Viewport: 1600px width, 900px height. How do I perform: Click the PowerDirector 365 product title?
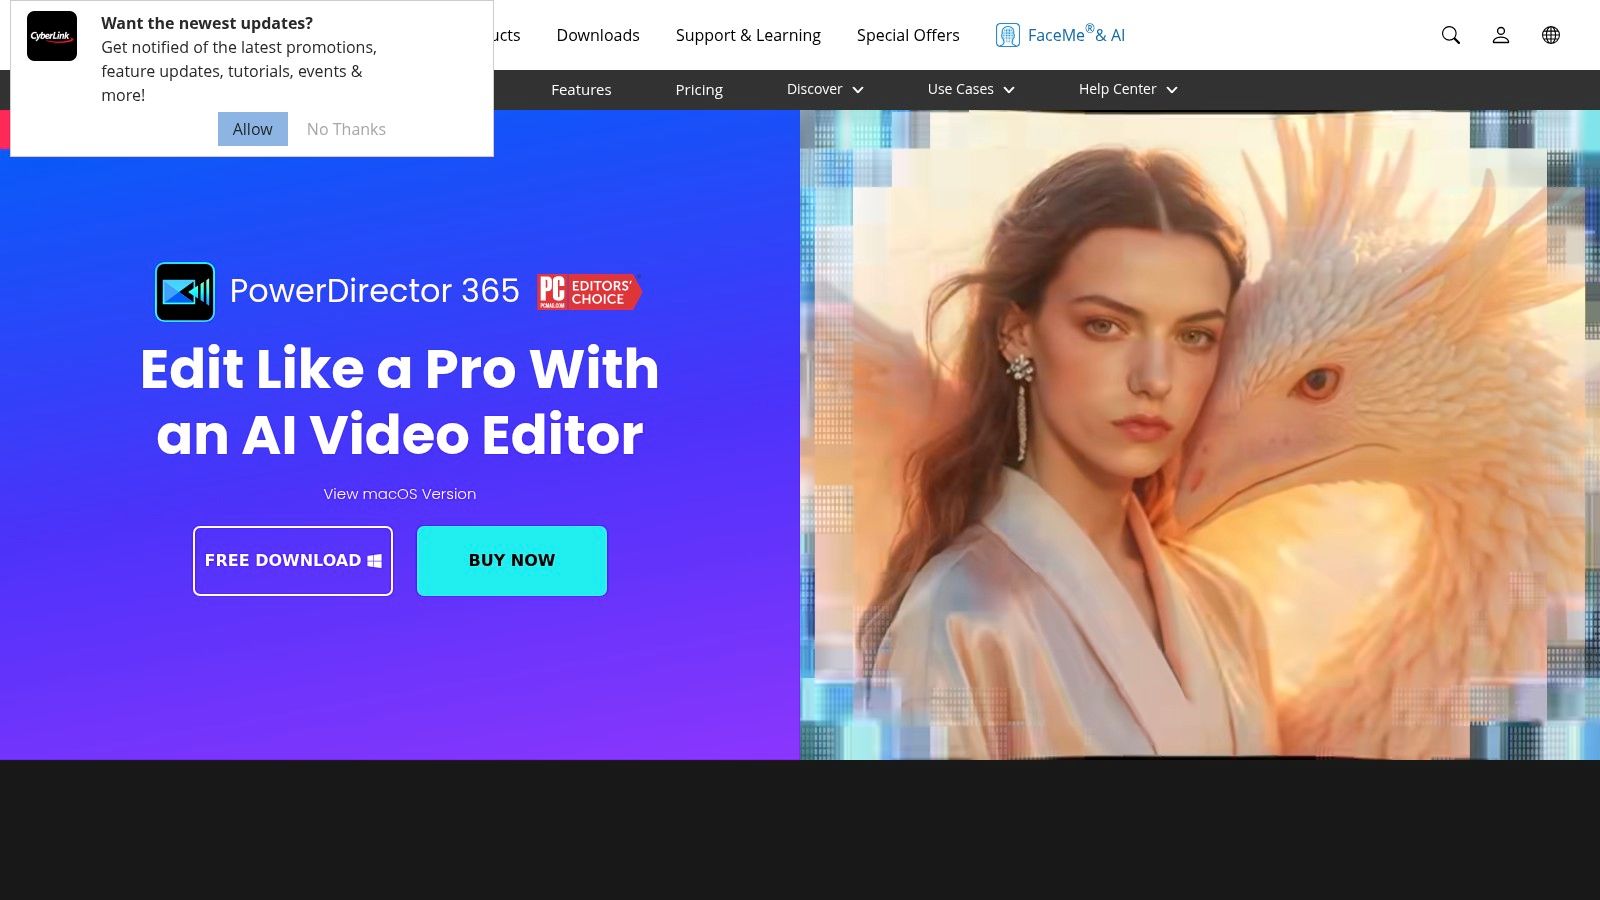[x=375, y=291]
